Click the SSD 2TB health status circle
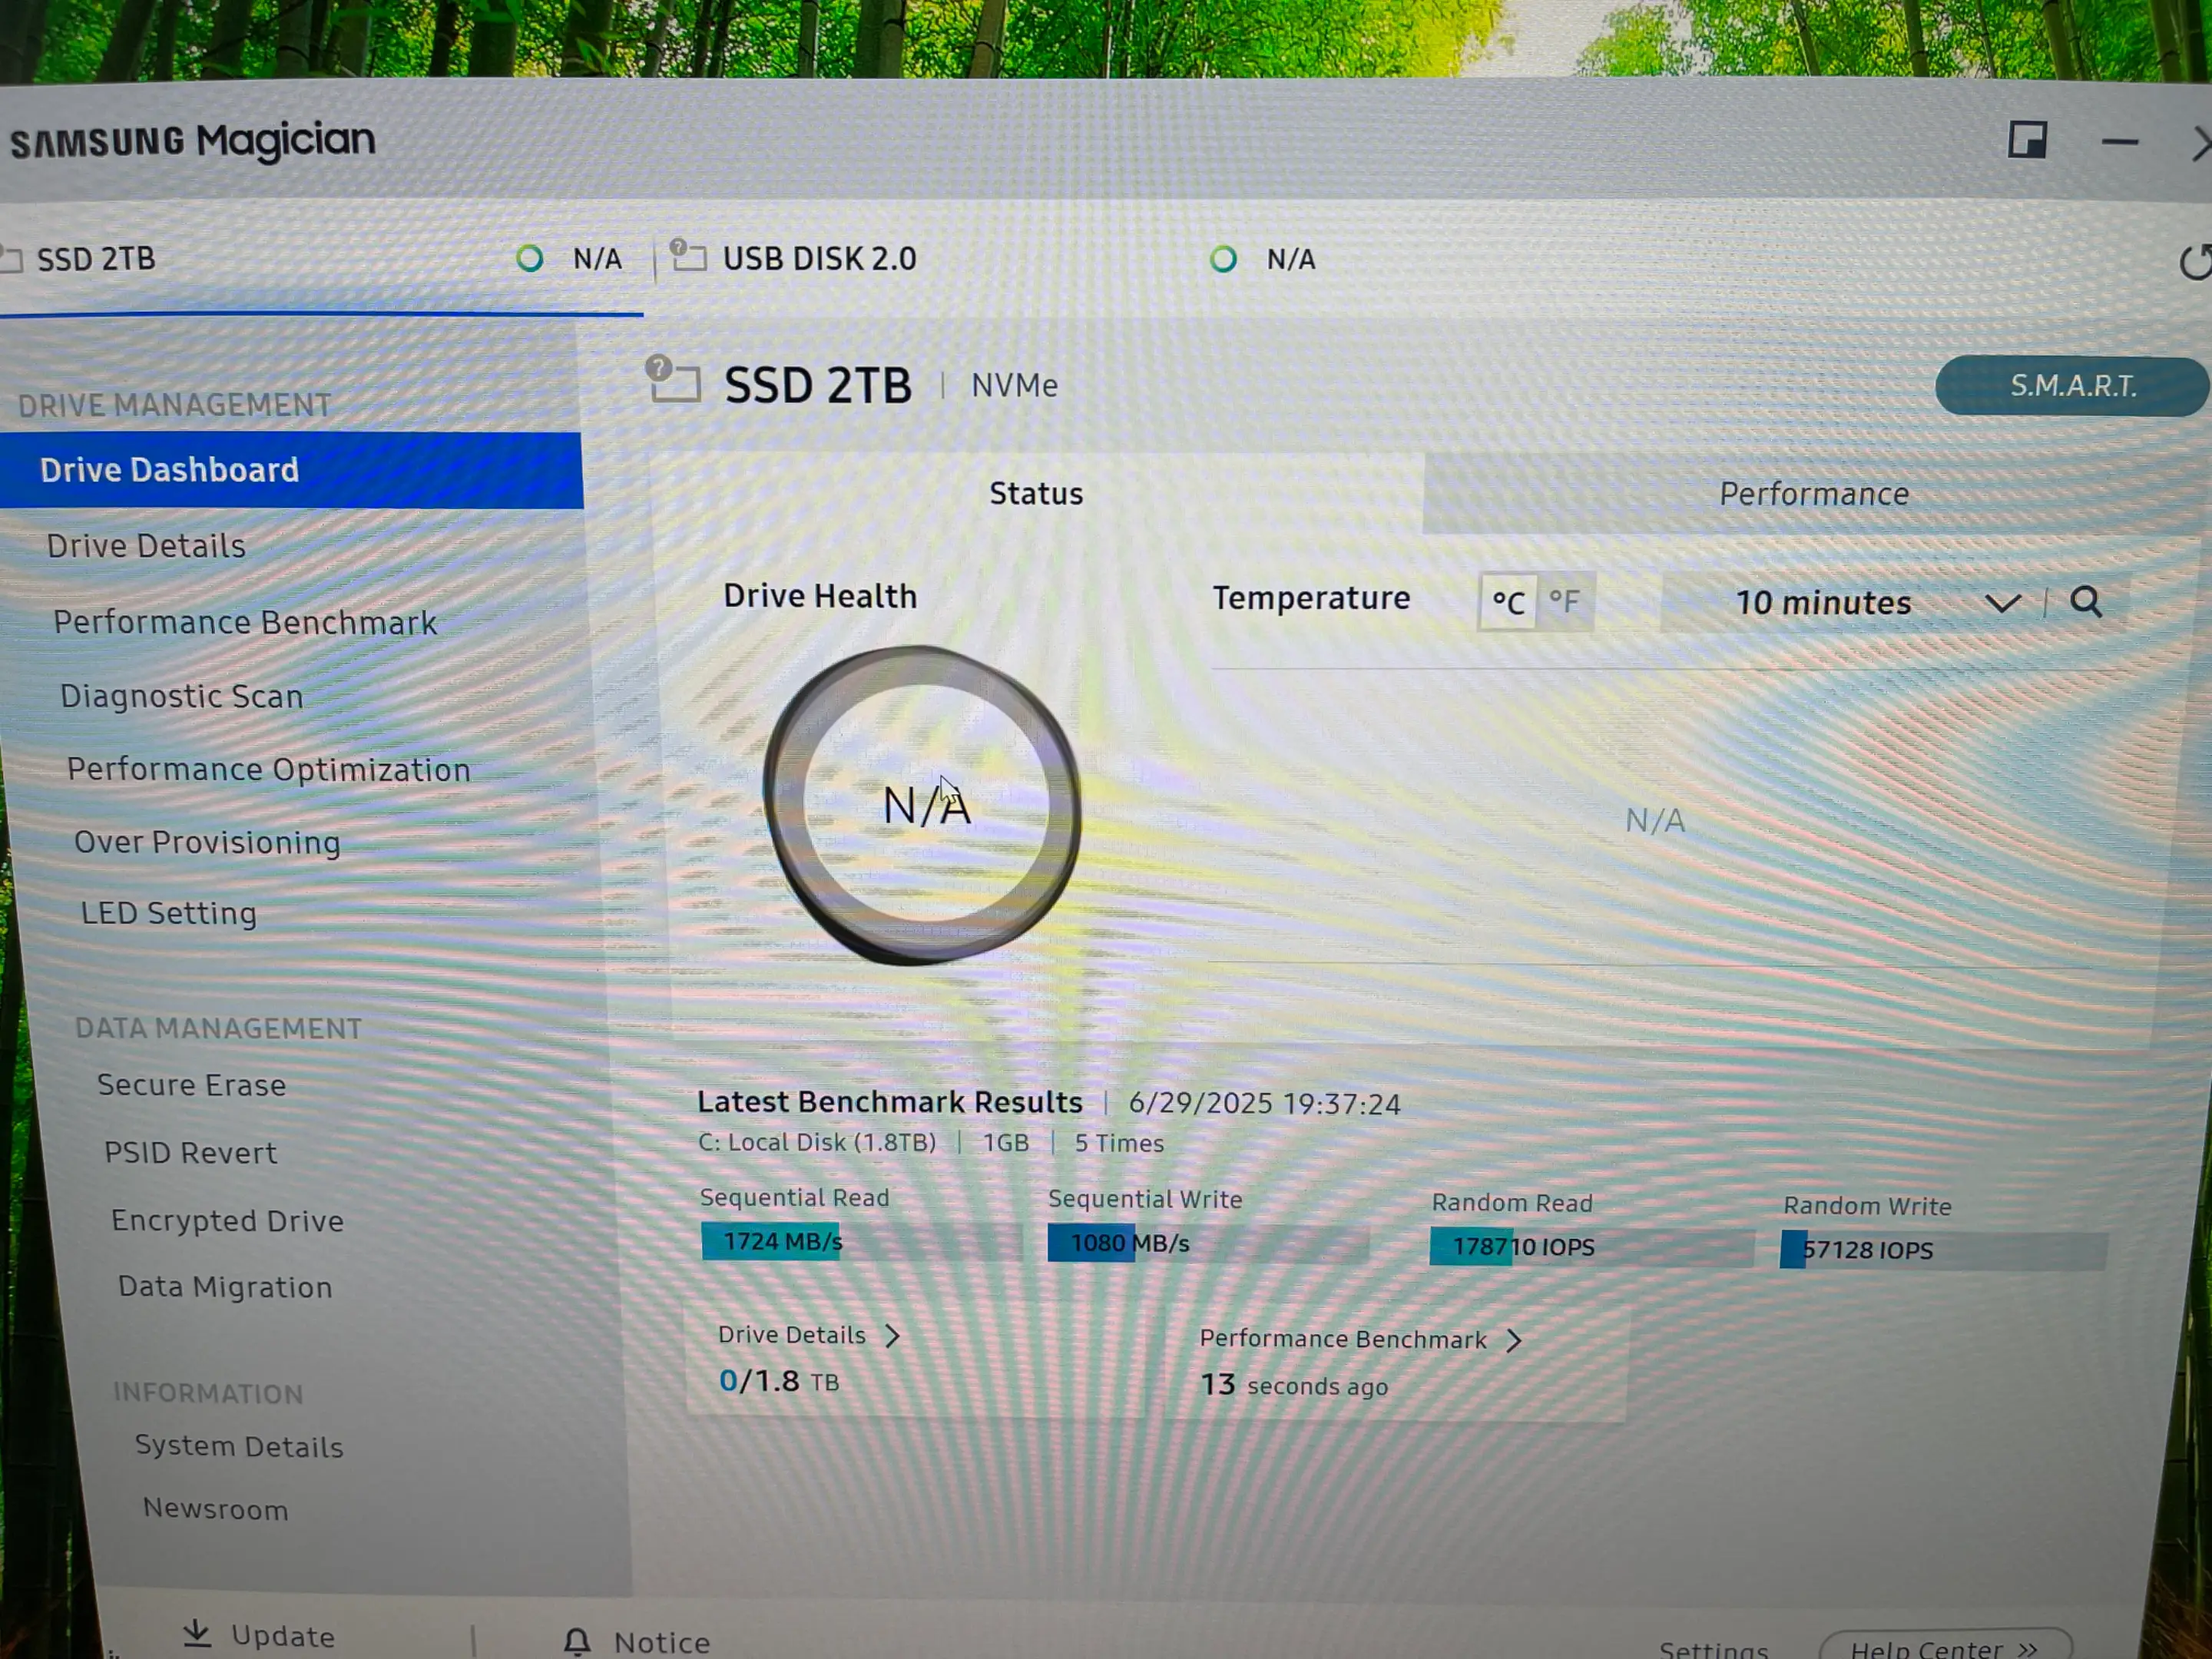2212x1659 pixels. coord(530,259)
